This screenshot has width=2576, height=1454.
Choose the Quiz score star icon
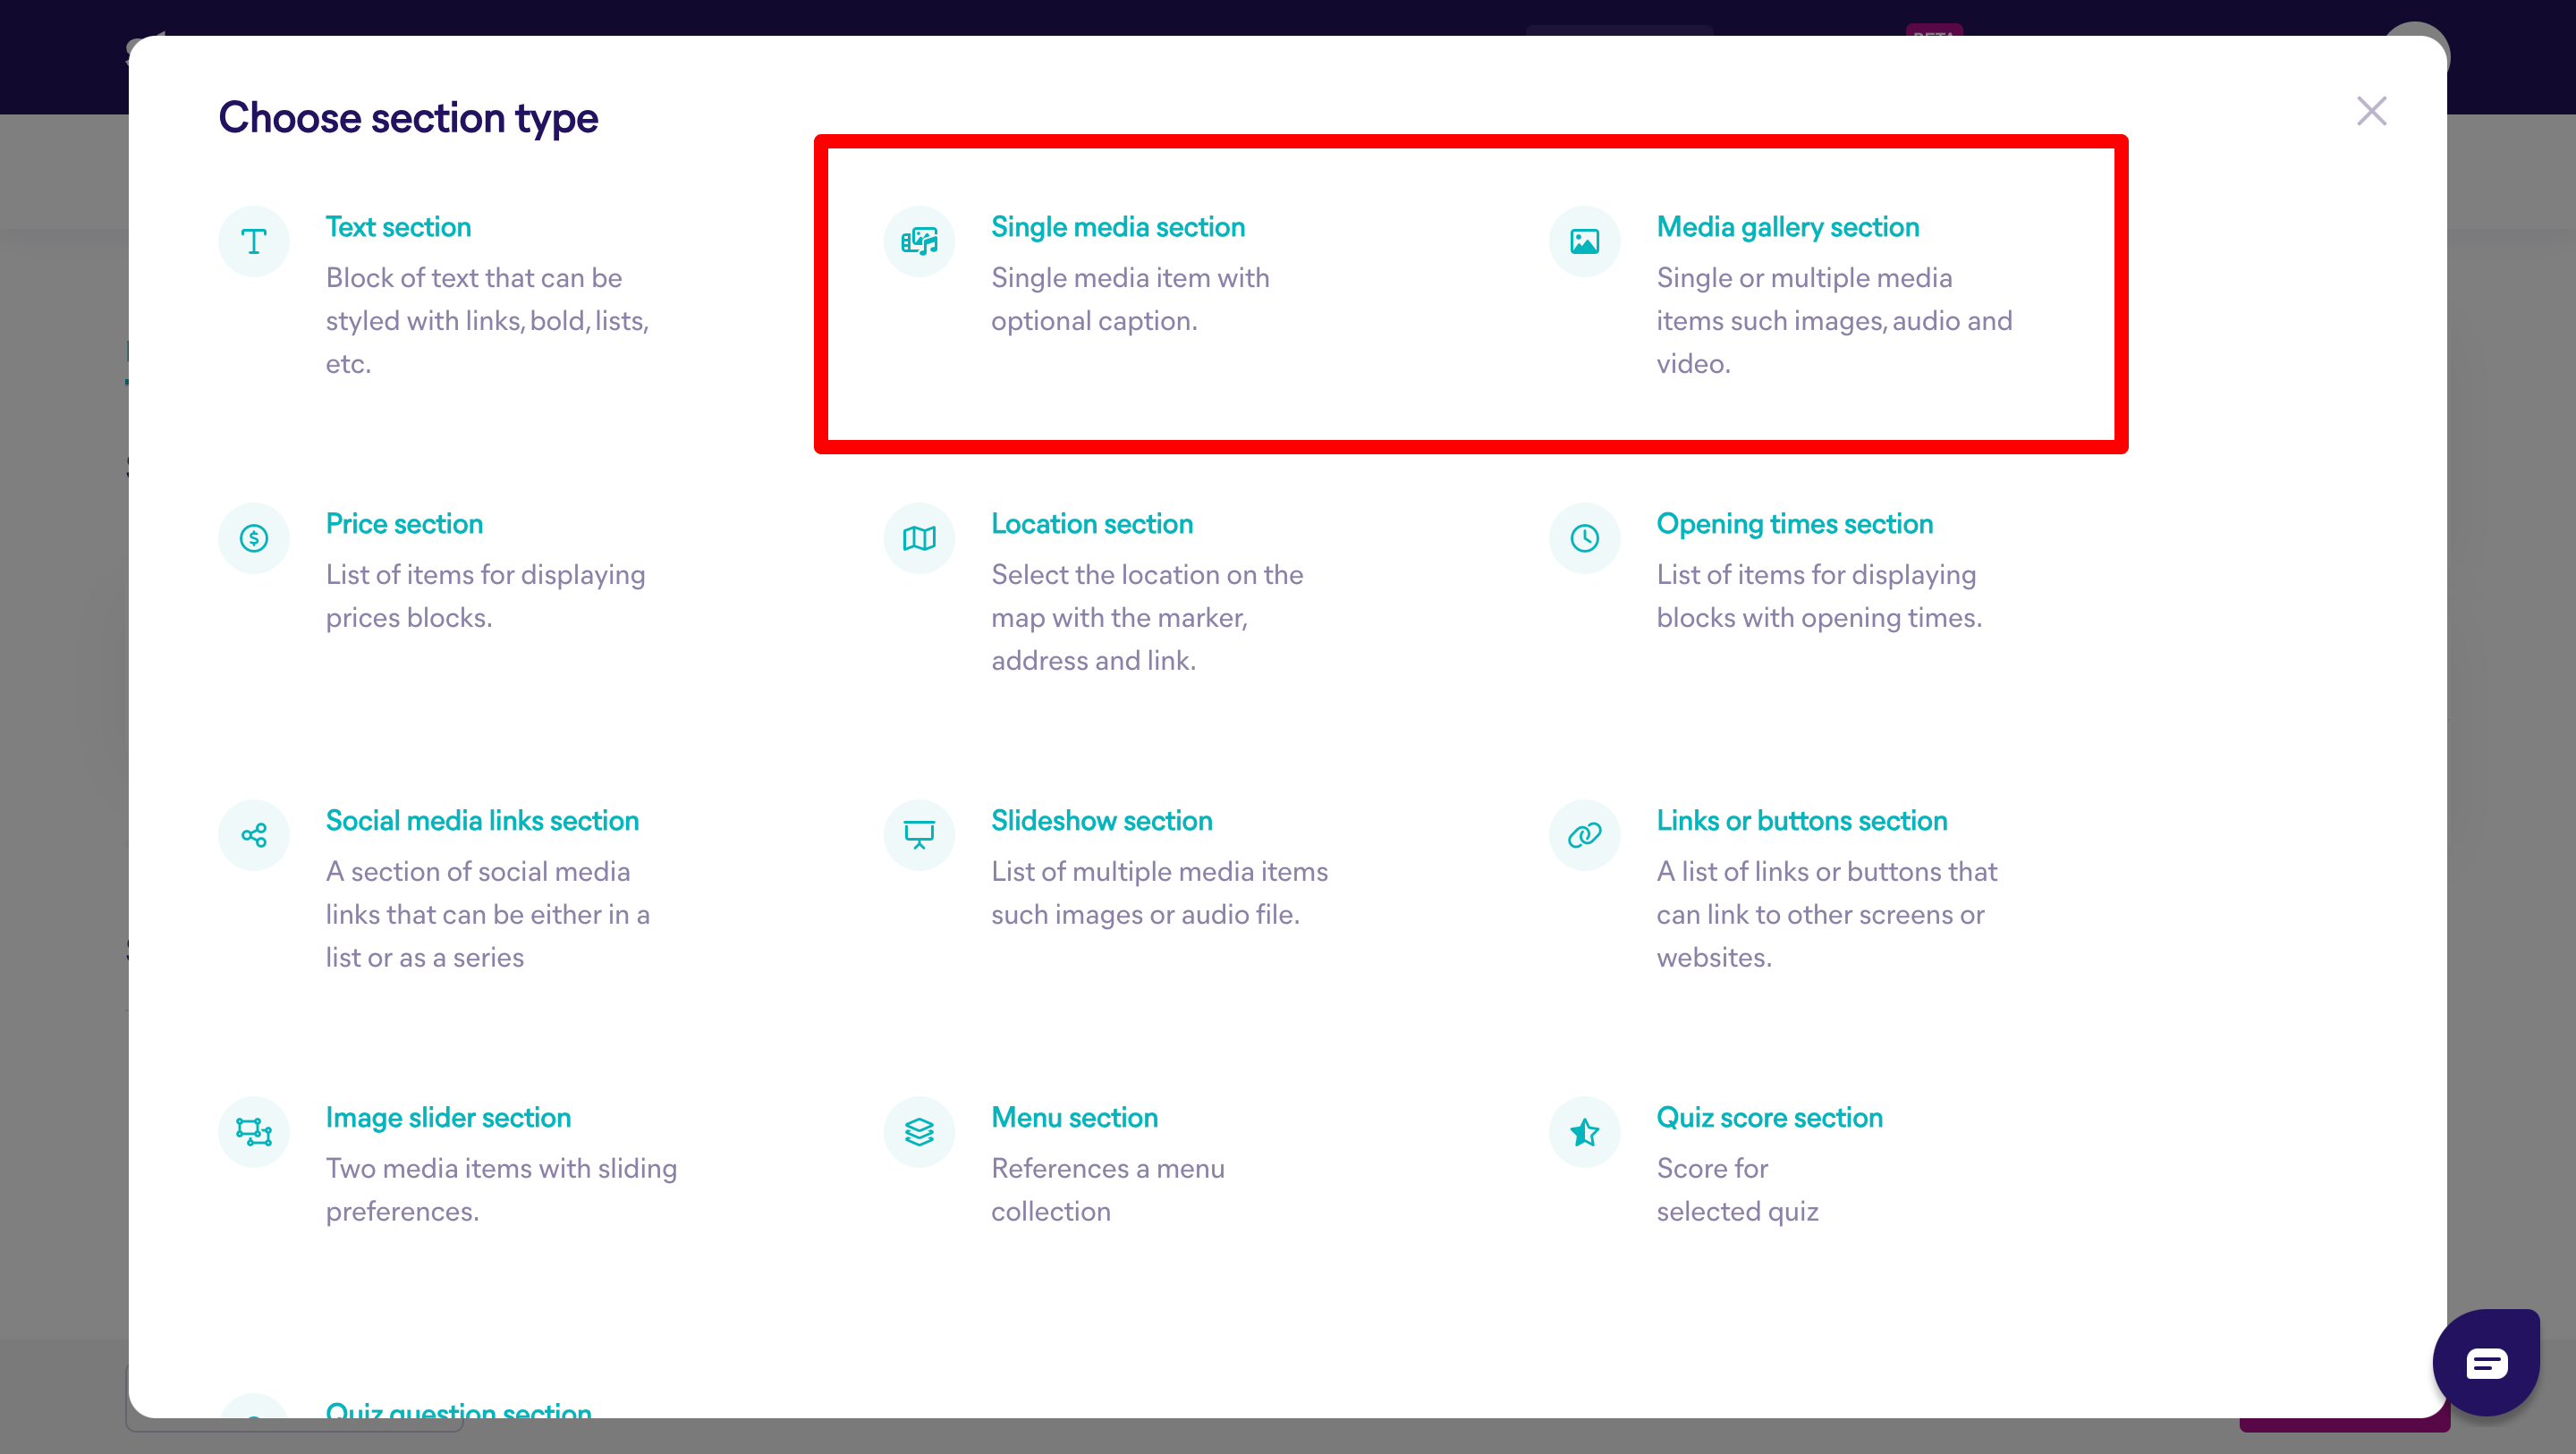click(x=1584, y=1132)
